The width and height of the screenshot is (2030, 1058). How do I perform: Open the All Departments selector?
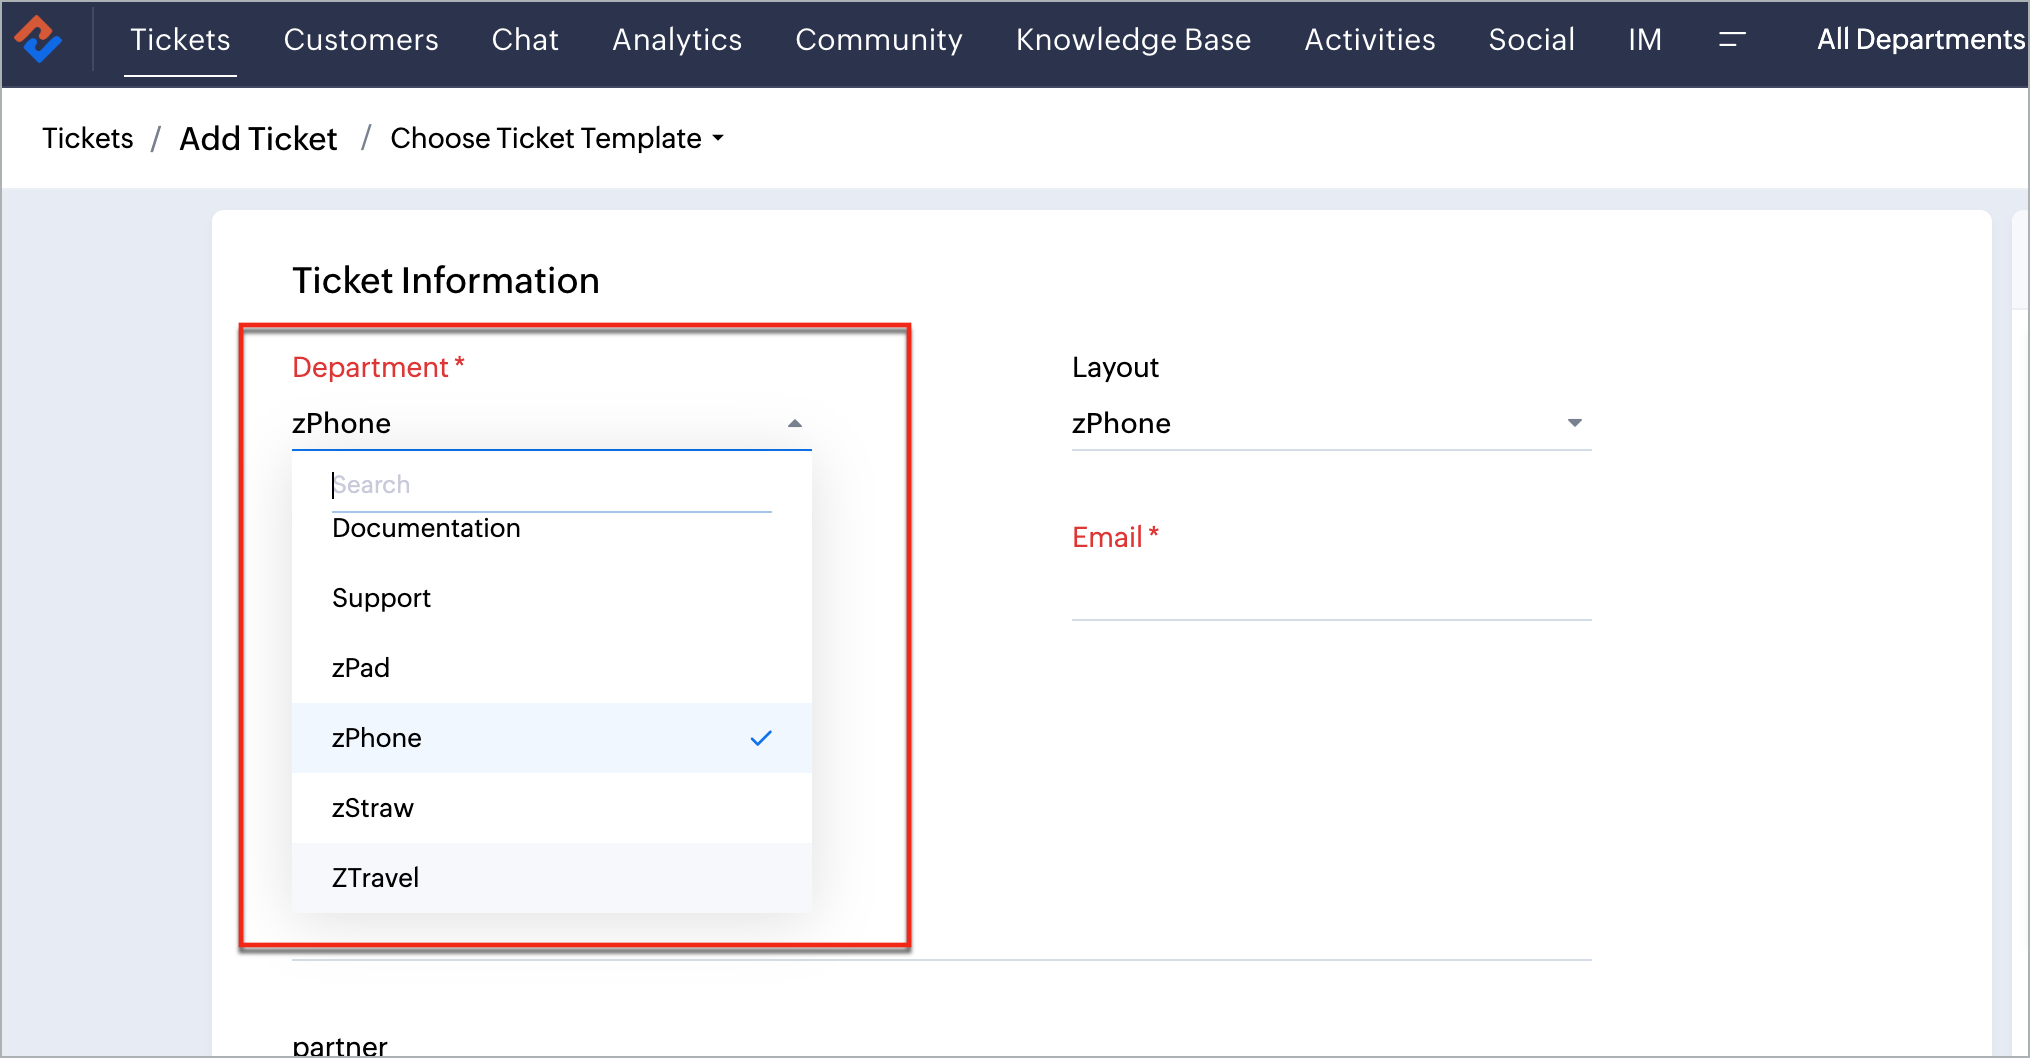(1920, 40)
